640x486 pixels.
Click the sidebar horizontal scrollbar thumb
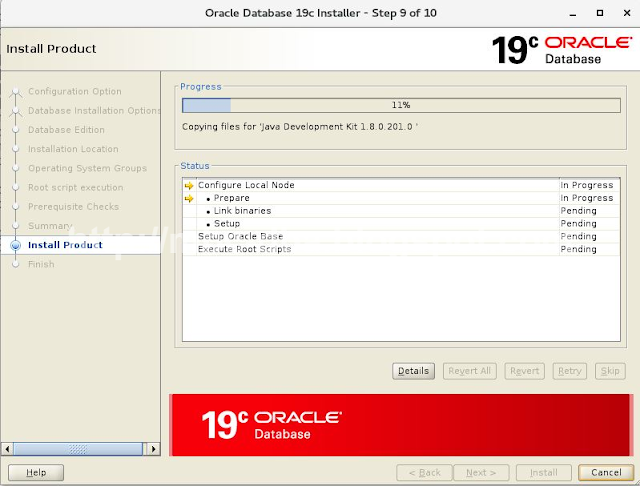coord(78,449)
